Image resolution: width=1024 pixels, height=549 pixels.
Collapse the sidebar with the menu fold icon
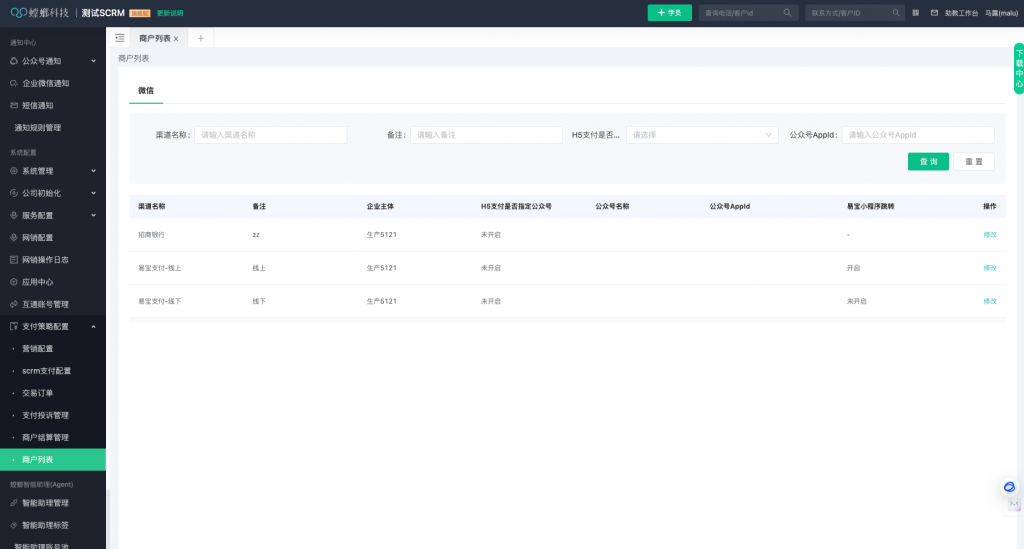(x=120, y=38)
